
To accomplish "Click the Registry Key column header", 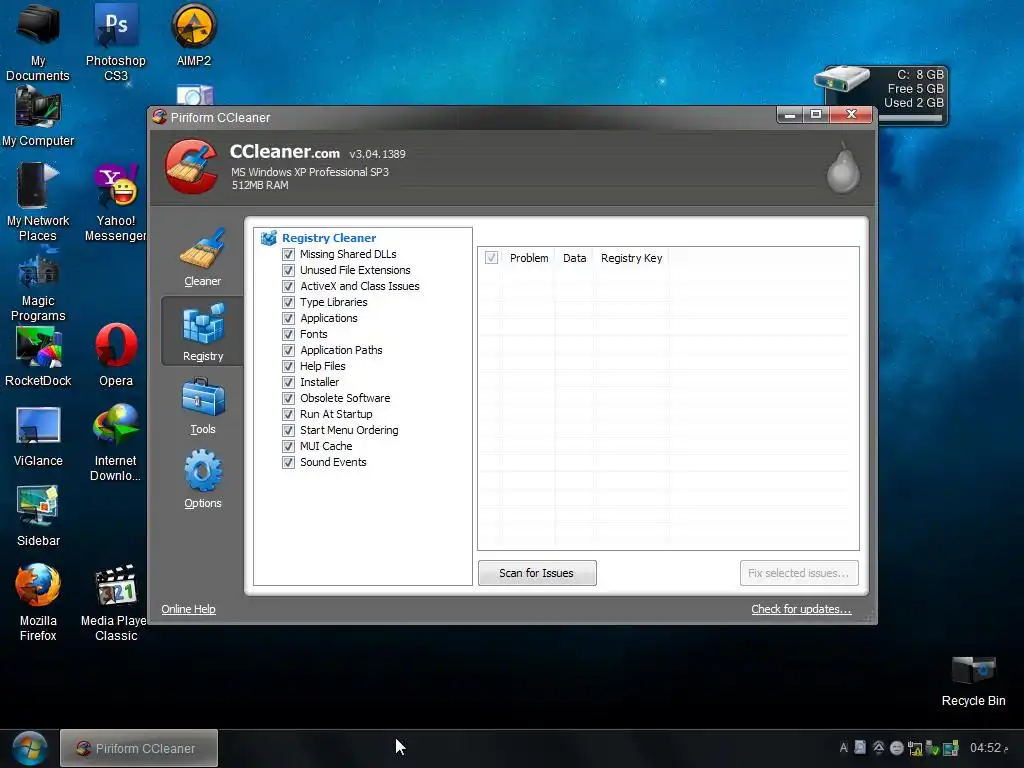I will (632, 258).
